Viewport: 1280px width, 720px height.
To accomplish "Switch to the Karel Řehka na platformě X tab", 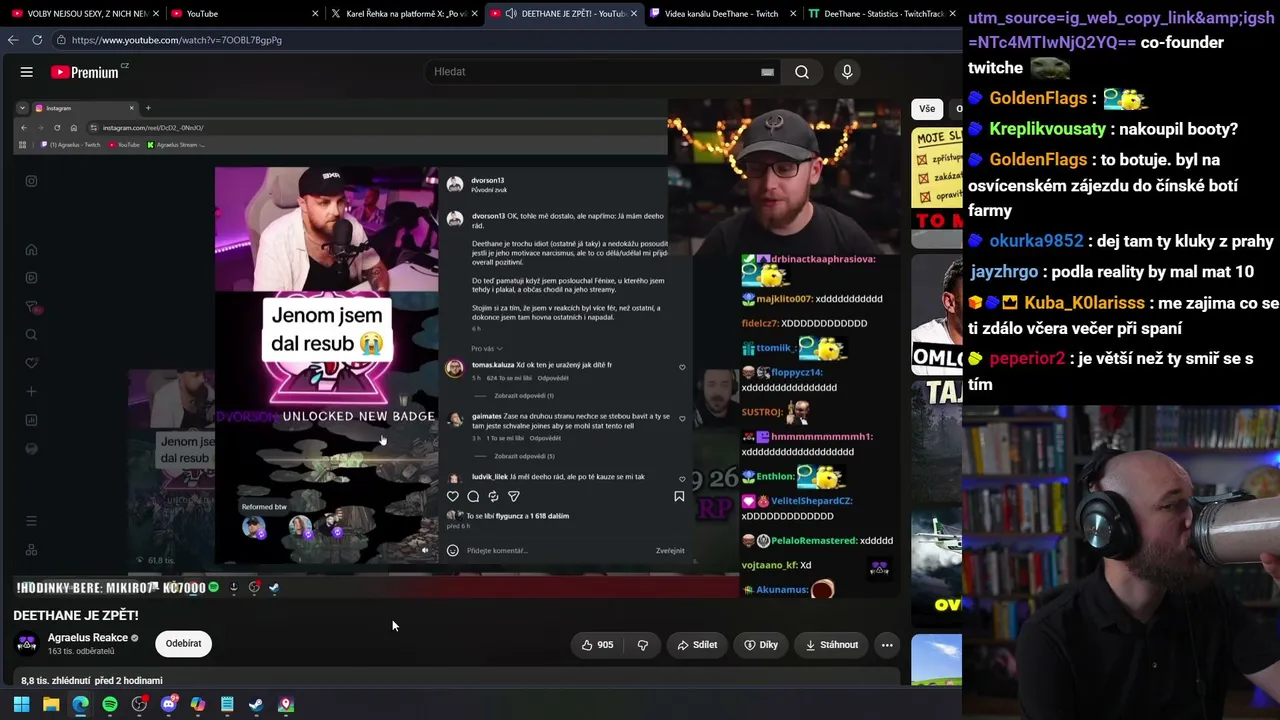I will (404, 14).
